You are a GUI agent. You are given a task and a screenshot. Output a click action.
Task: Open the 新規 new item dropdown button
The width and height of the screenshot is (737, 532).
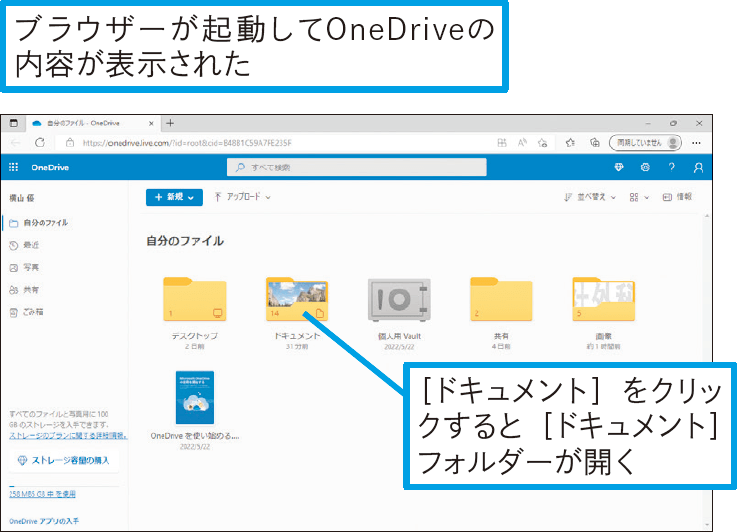(174, 197)
